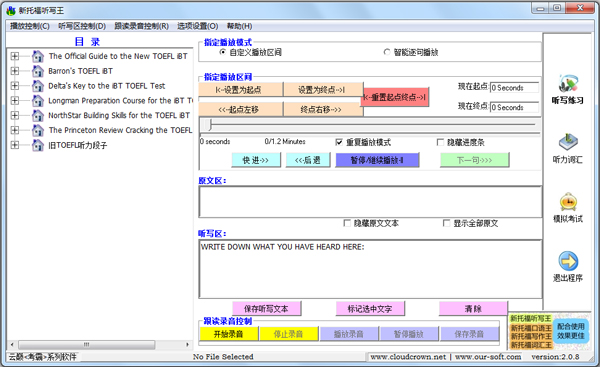Expand The Official Guide to the New TOEFL node
This screenshot has height=367, width=600.
pos(15,56)
